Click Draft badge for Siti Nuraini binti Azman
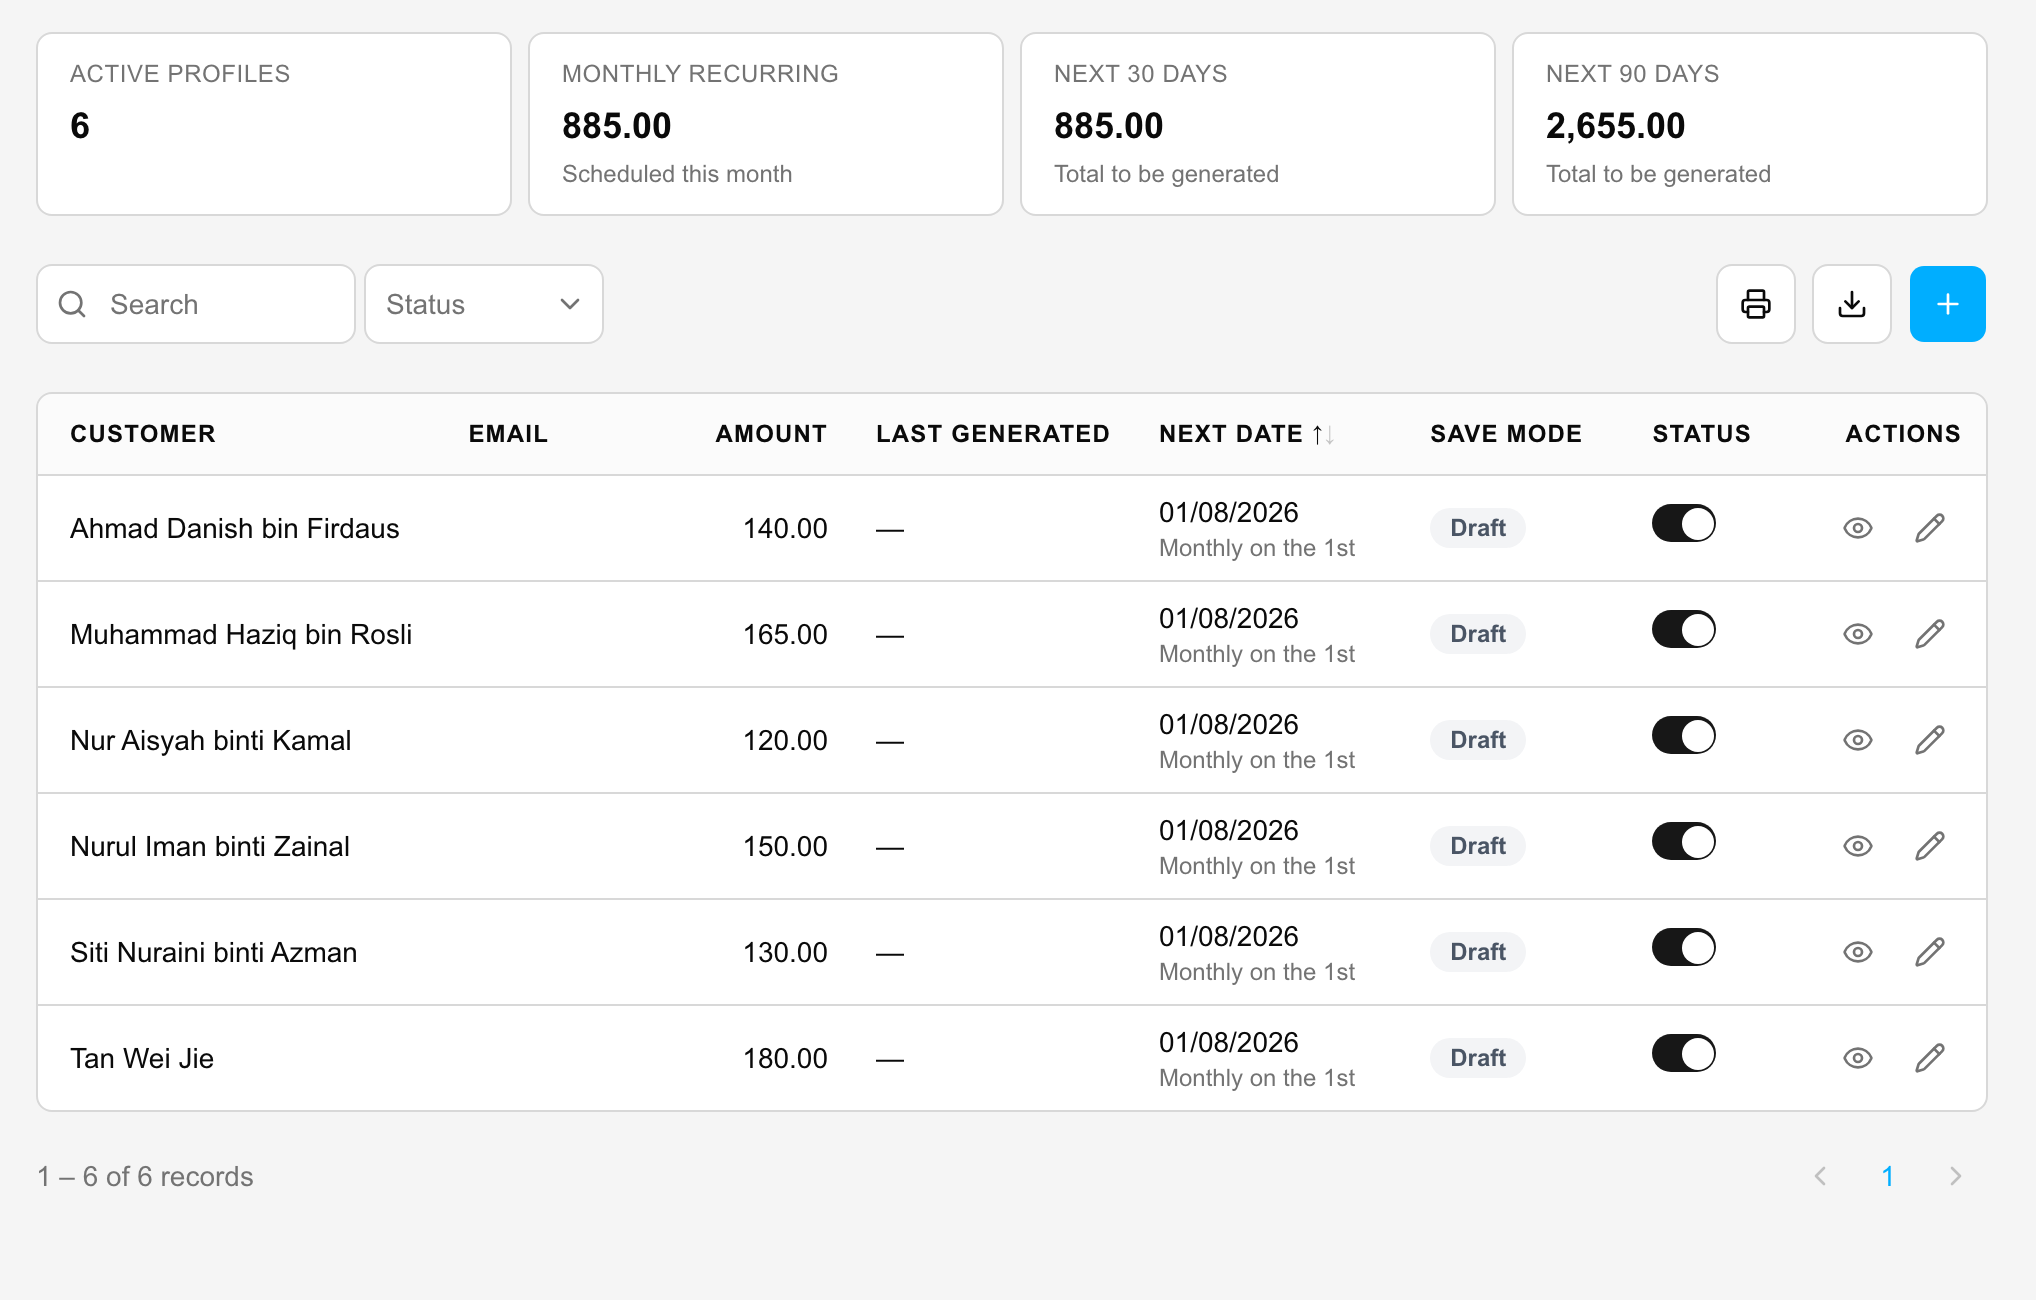This screenshot has height=1300, width=2036. point(1477,952)
